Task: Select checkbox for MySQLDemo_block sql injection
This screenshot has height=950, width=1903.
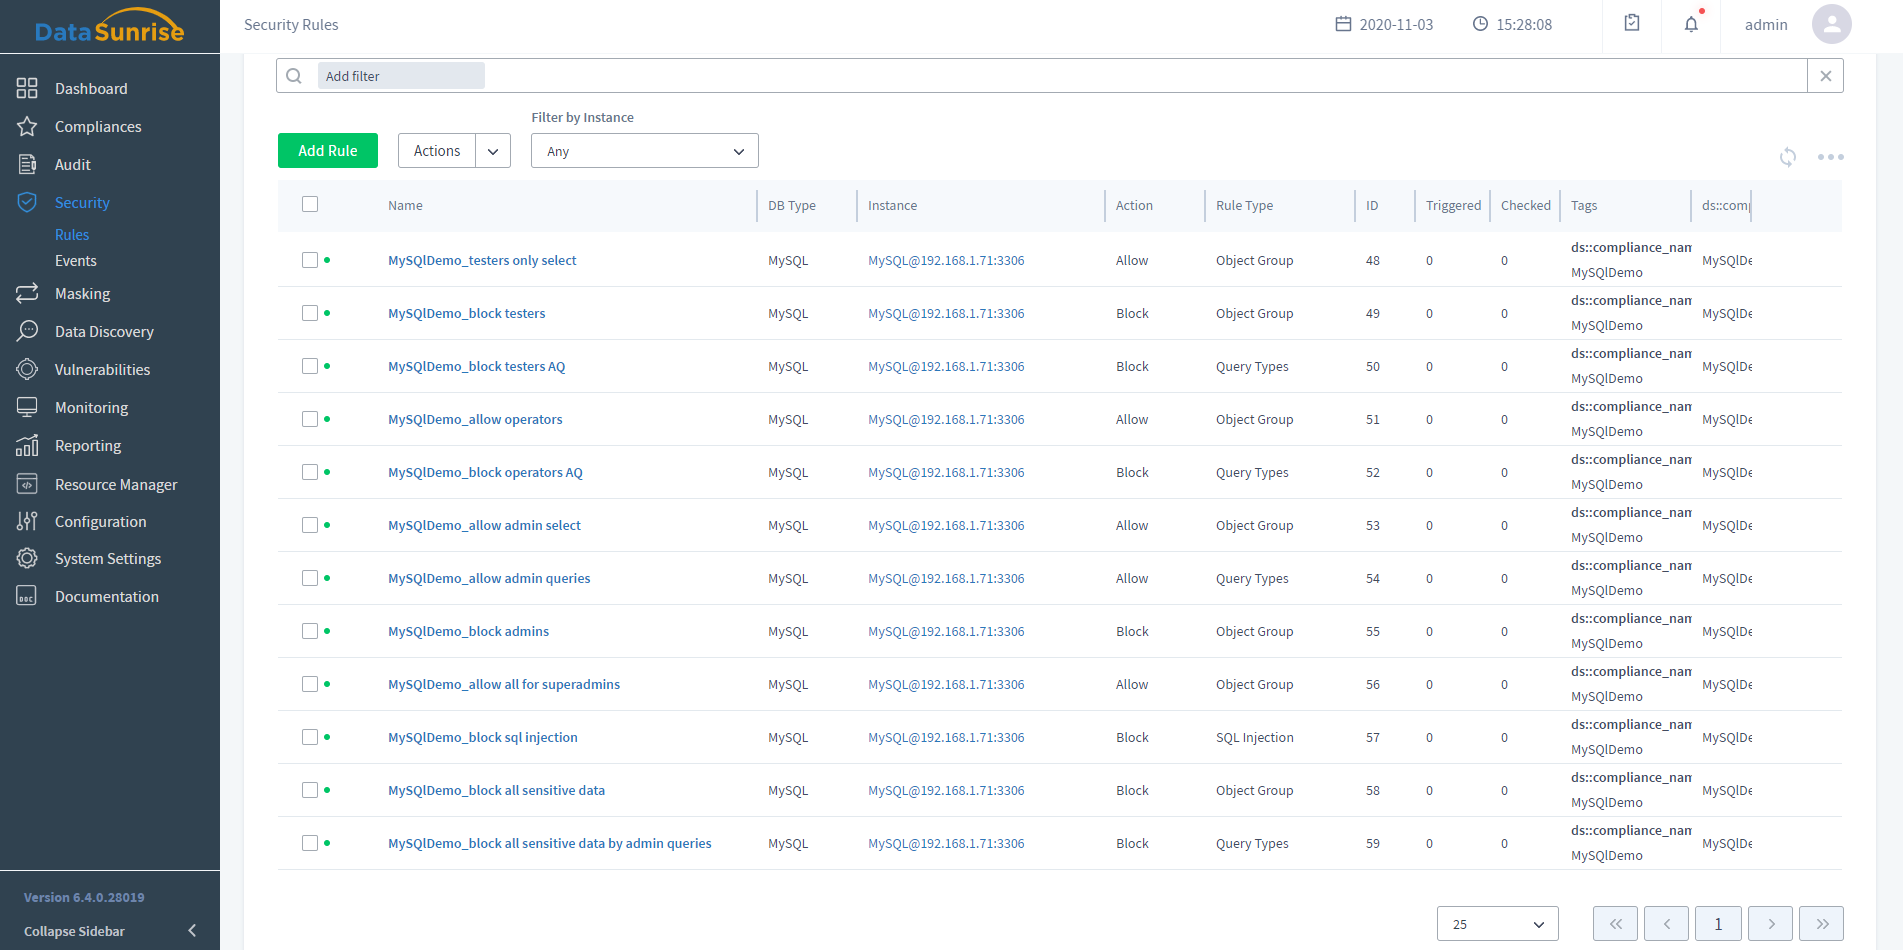Action: pos(310,737)
